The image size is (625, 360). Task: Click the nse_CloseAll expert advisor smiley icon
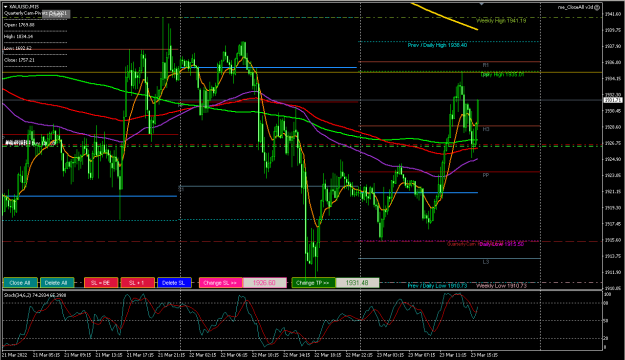pyautogui.click(x=597, y=7)
